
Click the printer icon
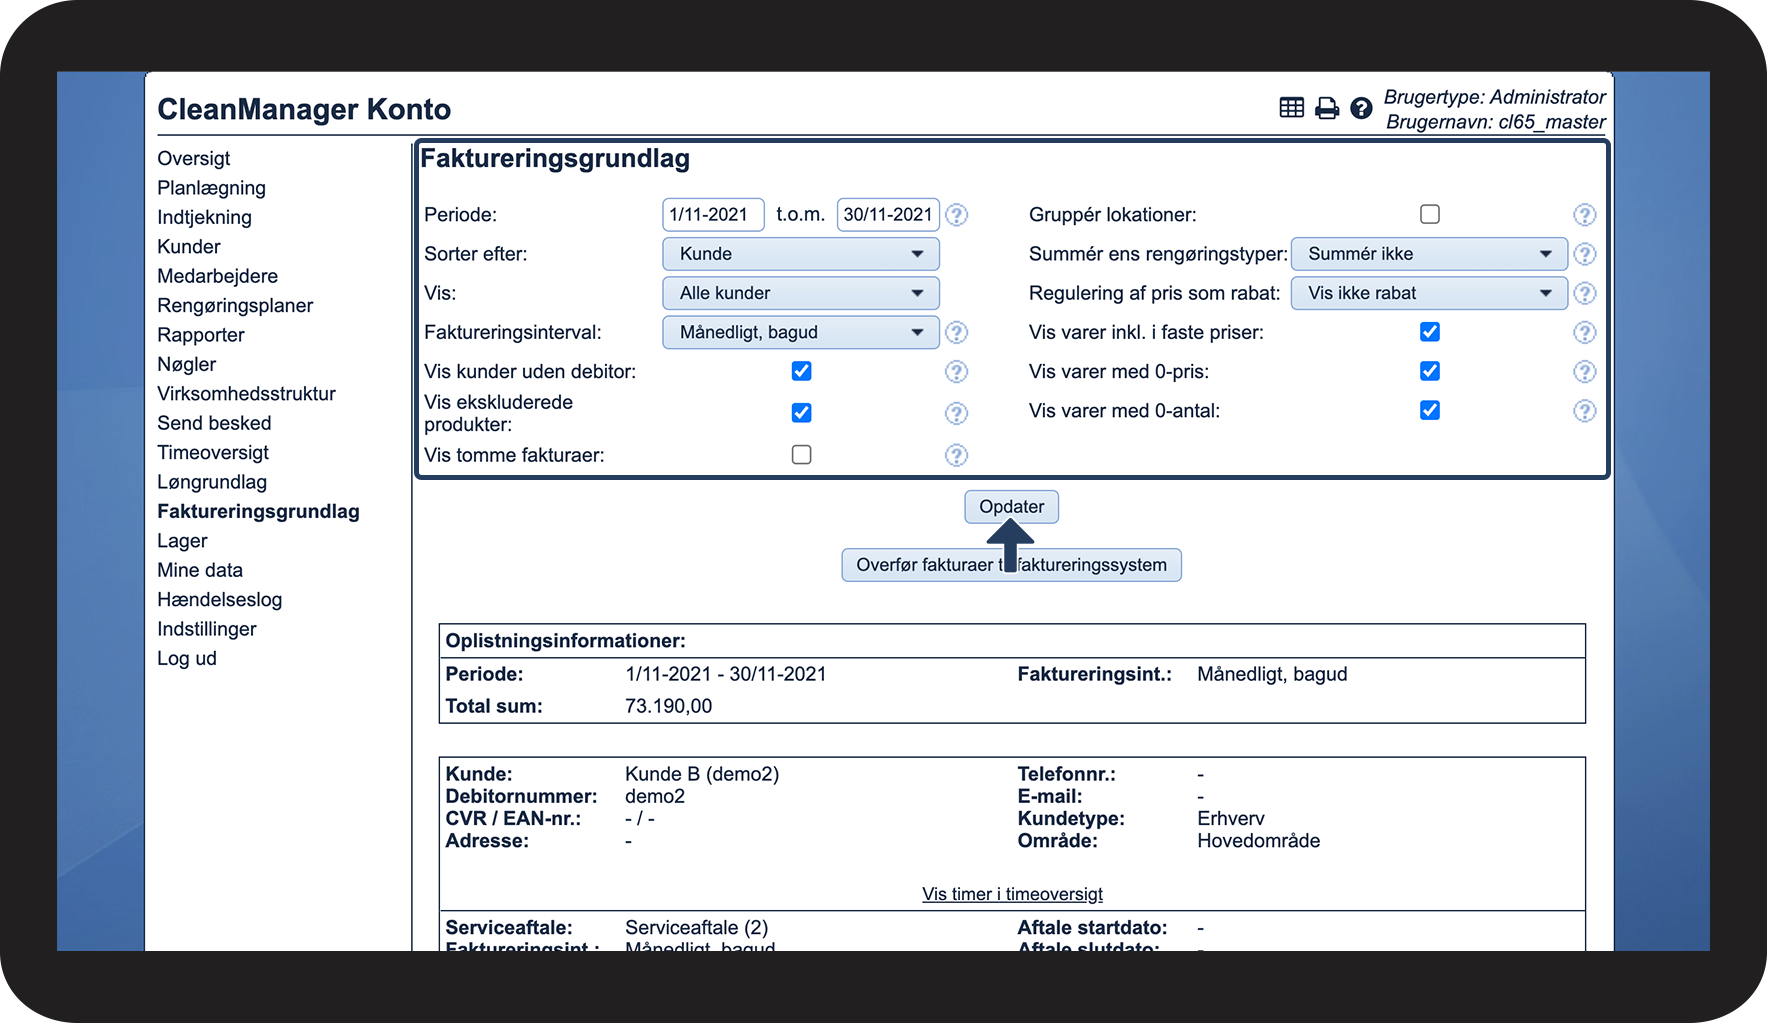point(1326,108)
